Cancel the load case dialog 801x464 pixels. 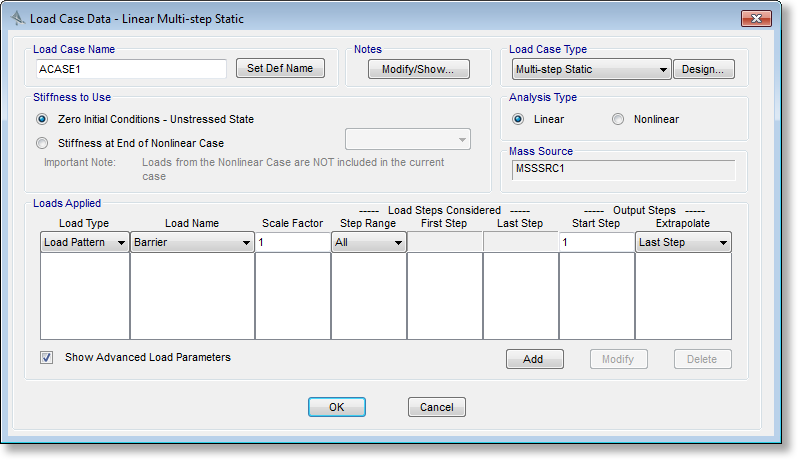click(x=436, y=407)
